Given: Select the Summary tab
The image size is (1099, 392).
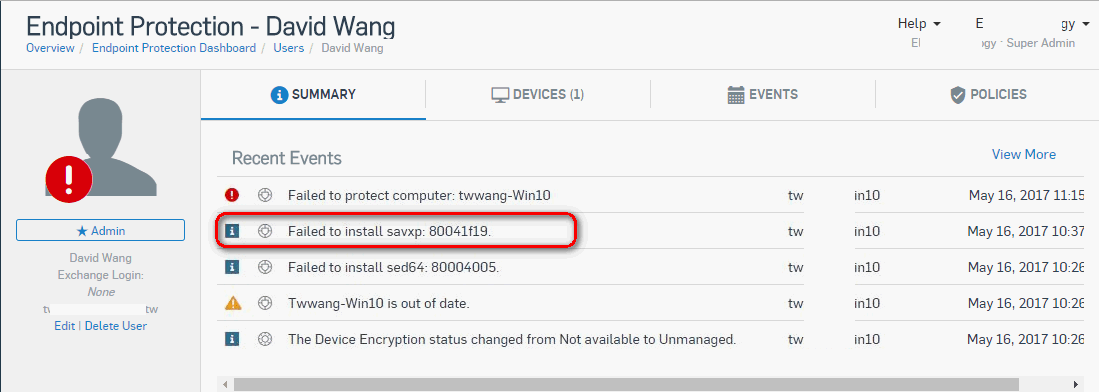Looking at the screenshot, I should (x=313, y=95).
